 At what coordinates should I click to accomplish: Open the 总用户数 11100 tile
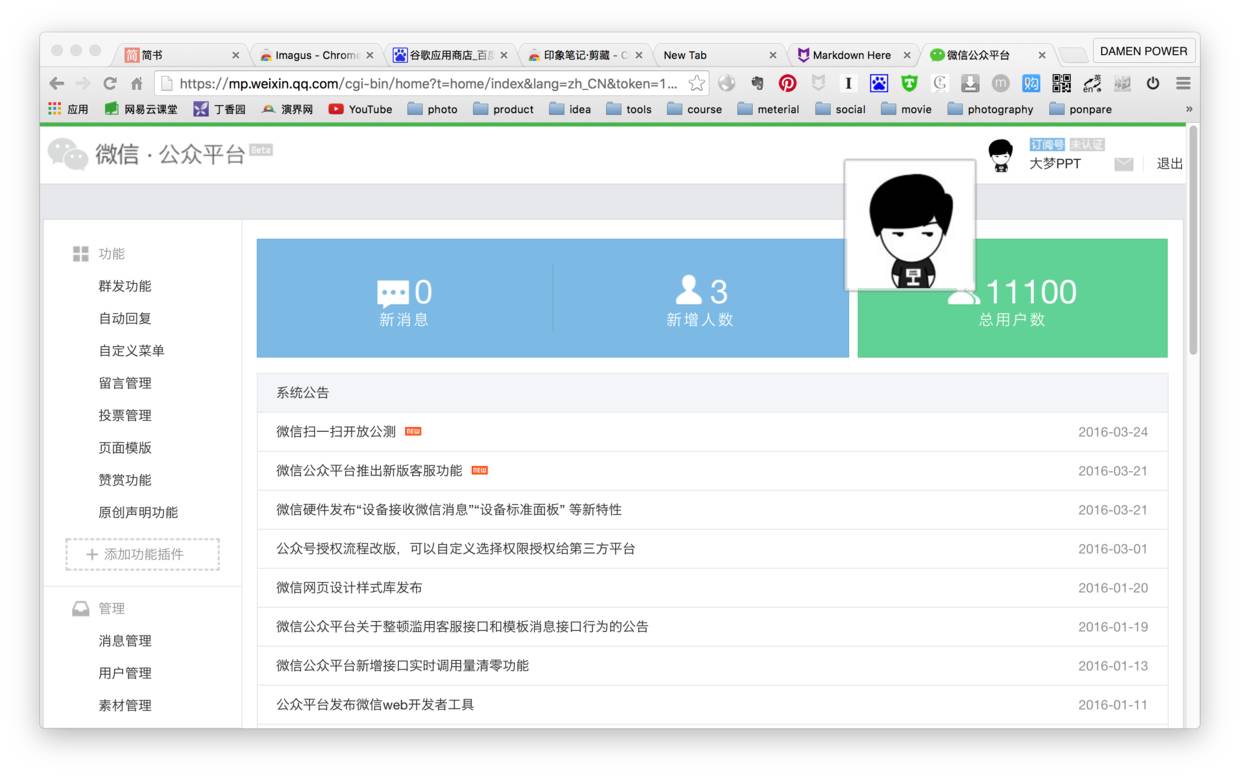(1012, 298)
